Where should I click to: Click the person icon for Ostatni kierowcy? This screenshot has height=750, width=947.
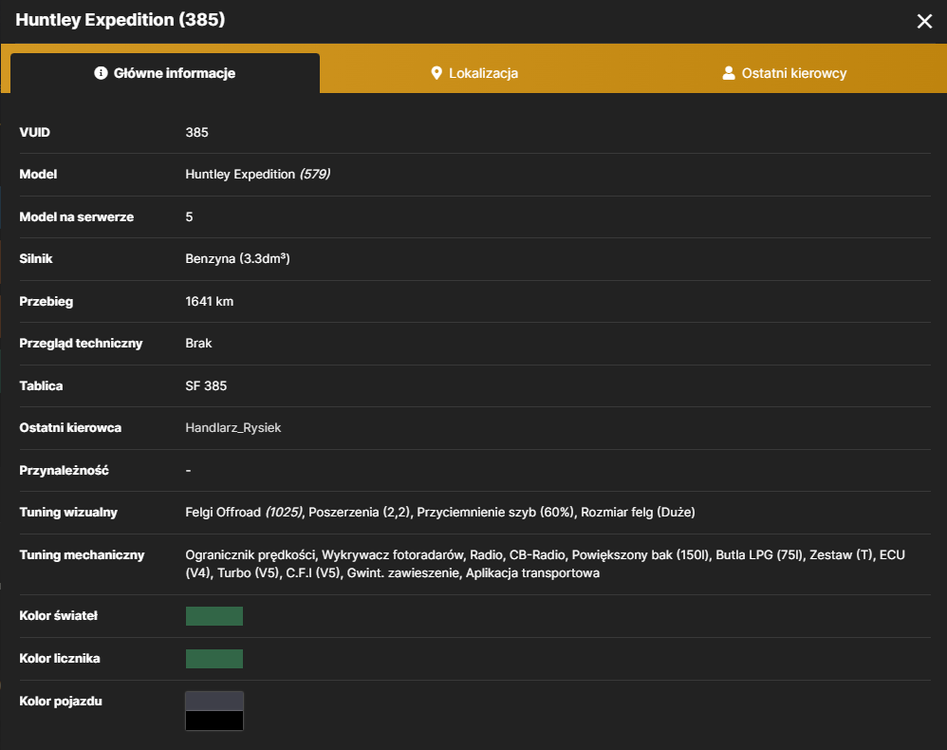tap(729, 73)
